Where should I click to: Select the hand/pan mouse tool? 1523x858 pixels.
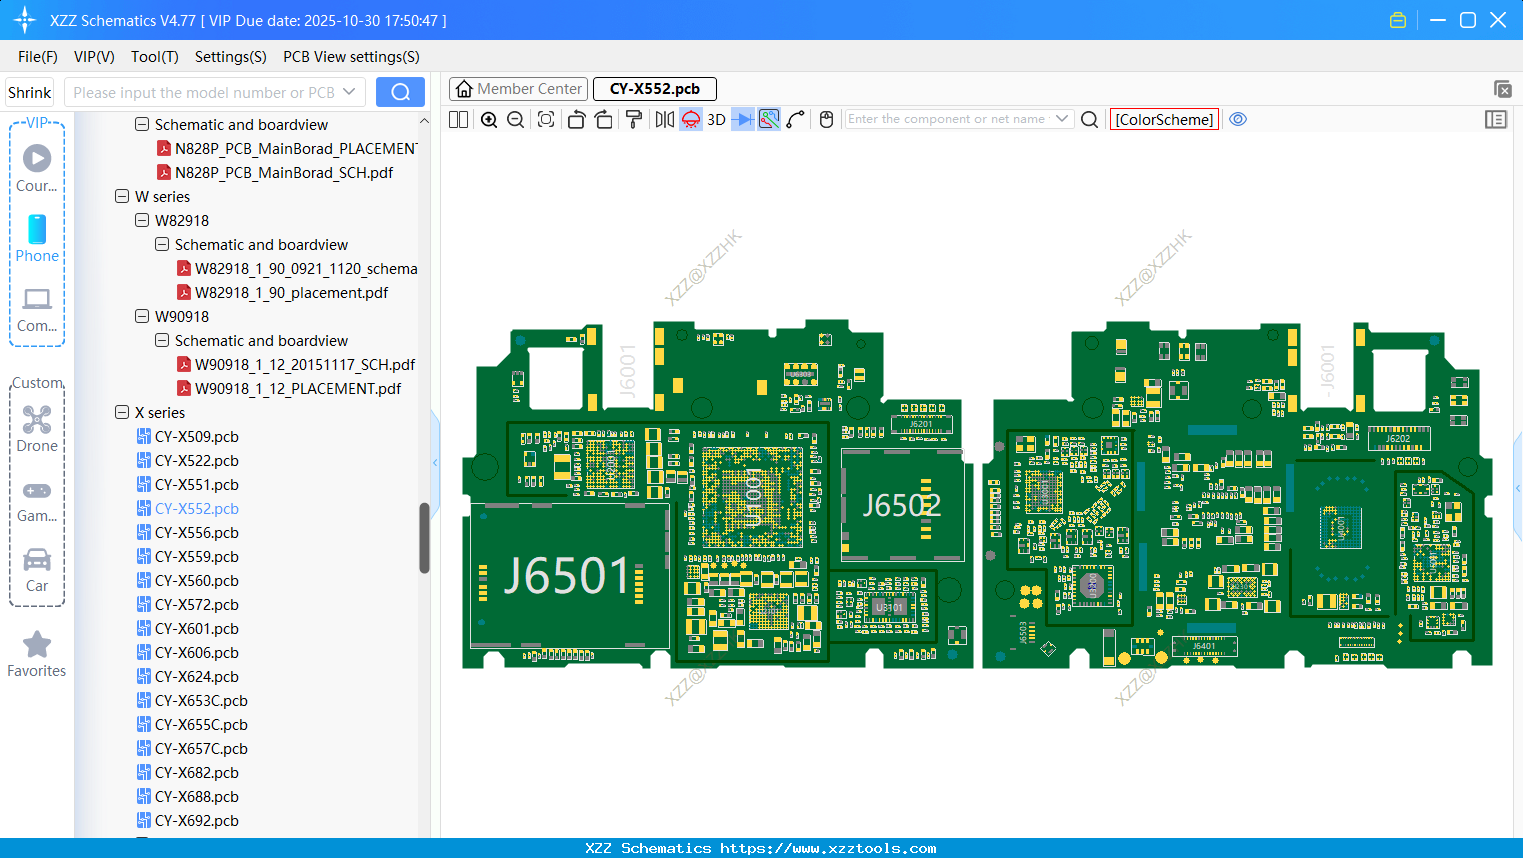pos(825,119)
